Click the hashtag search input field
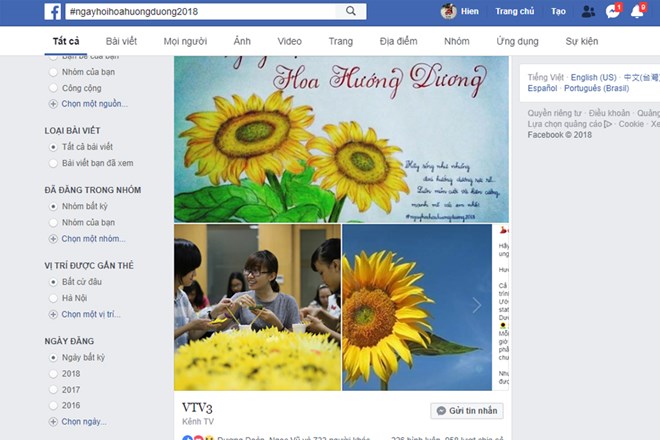The height and width of the screenshot is (440, 660). pos(201,11)
